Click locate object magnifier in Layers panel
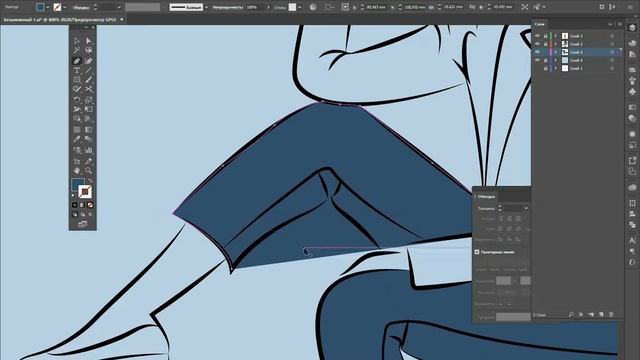Viewport: 640px width, 360px height. point(571,315)
